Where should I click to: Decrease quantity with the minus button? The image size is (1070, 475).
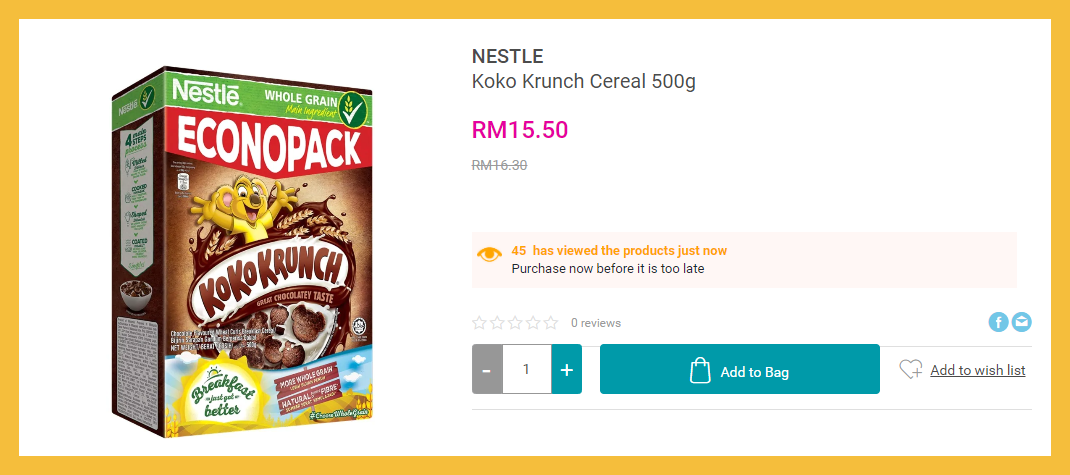(x=487, y=370)
